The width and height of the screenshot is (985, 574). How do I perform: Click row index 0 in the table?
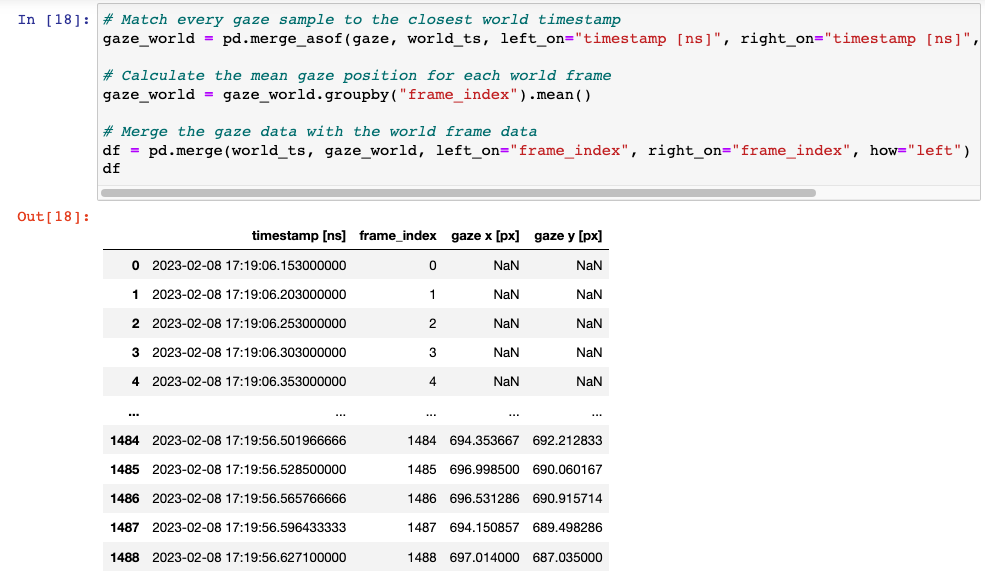coord(136,266)
